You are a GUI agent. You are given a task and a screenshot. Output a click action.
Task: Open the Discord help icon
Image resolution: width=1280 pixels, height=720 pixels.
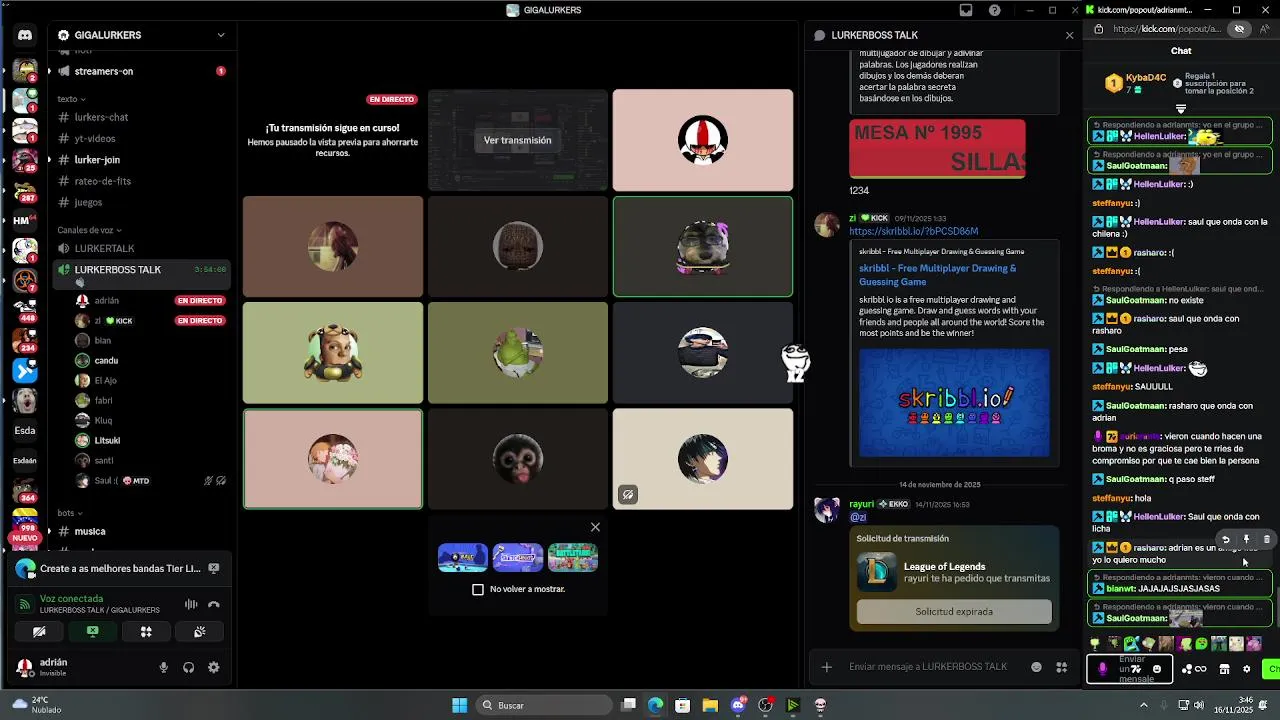coord(995,10)
